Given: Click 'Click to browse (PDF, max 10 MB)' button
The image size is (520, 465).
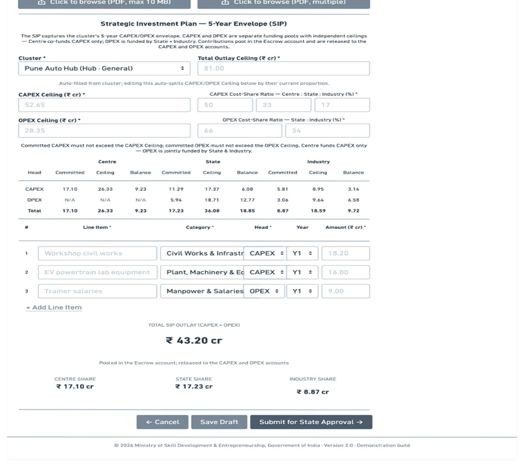Looking at the screenshot, I should (x=104, y=3).
